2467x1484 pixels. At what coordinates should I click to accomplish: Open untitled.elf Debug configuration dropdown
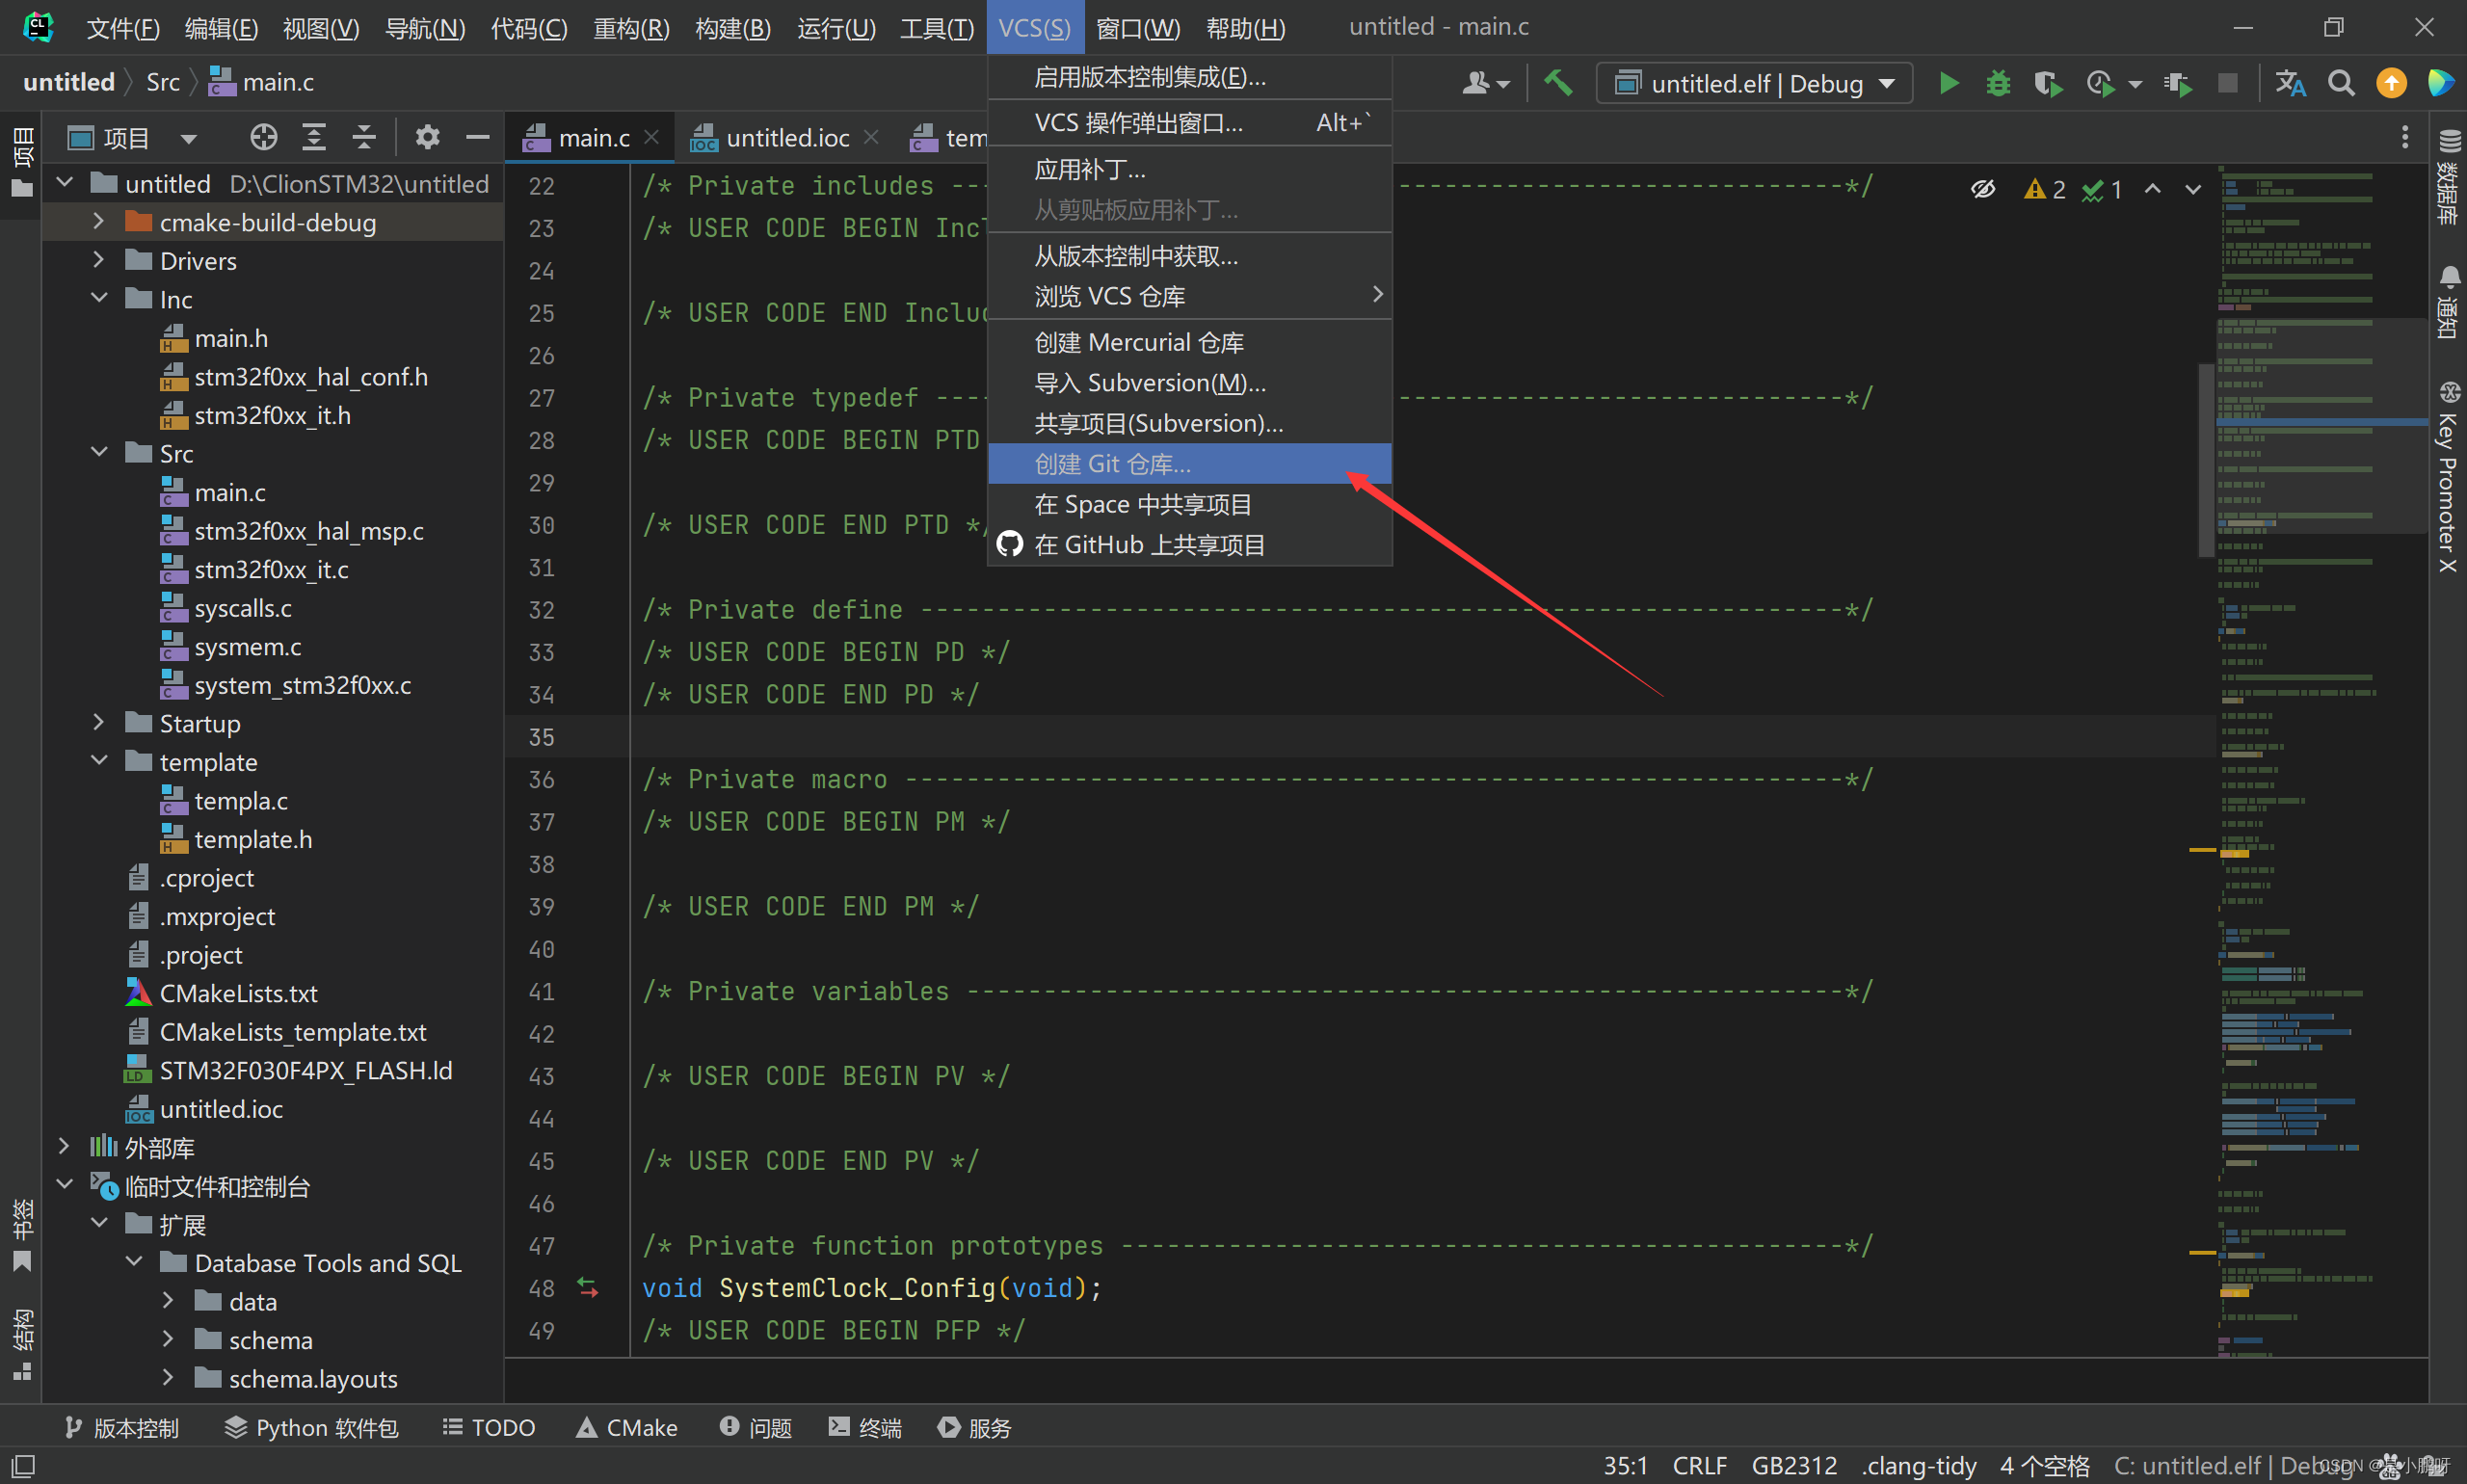tap(1755, 83)
